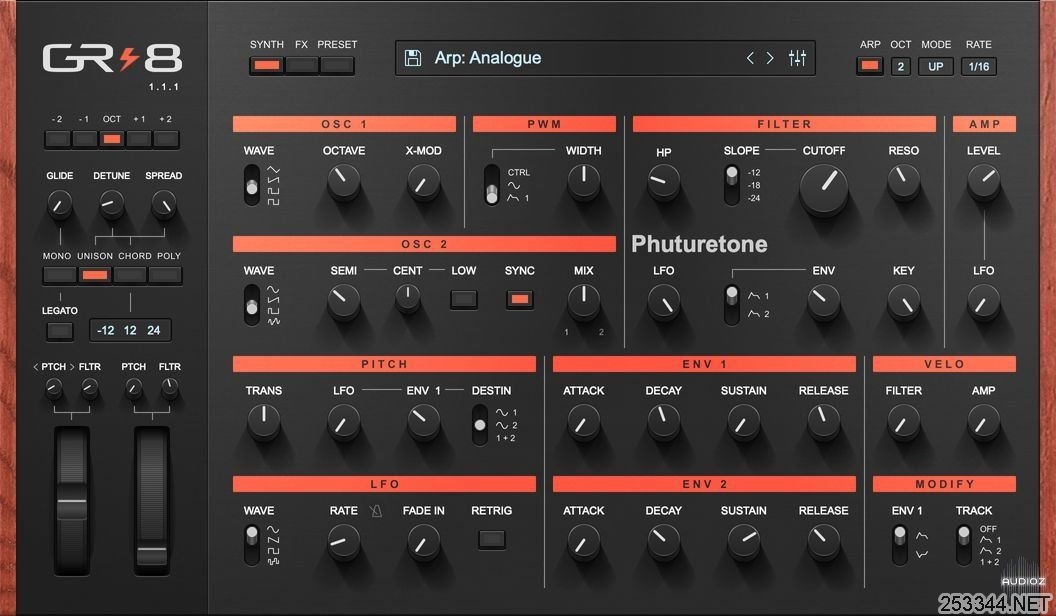Select POLY voice mode
The width and height of the screenshot is (1056, 616).
[165, 275]
